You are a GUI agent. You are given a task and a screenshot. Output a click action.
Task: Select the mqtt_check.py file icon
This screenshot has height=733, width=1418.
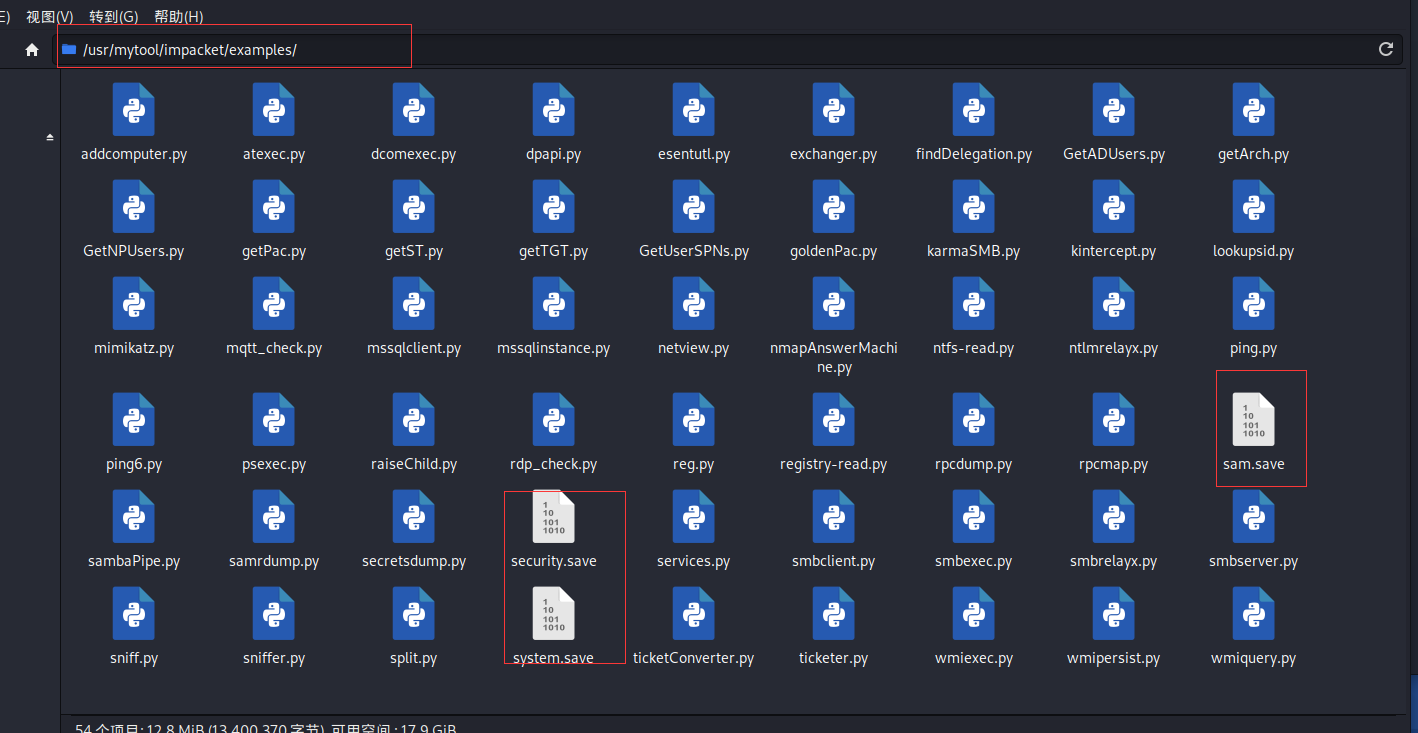(274, 304)
